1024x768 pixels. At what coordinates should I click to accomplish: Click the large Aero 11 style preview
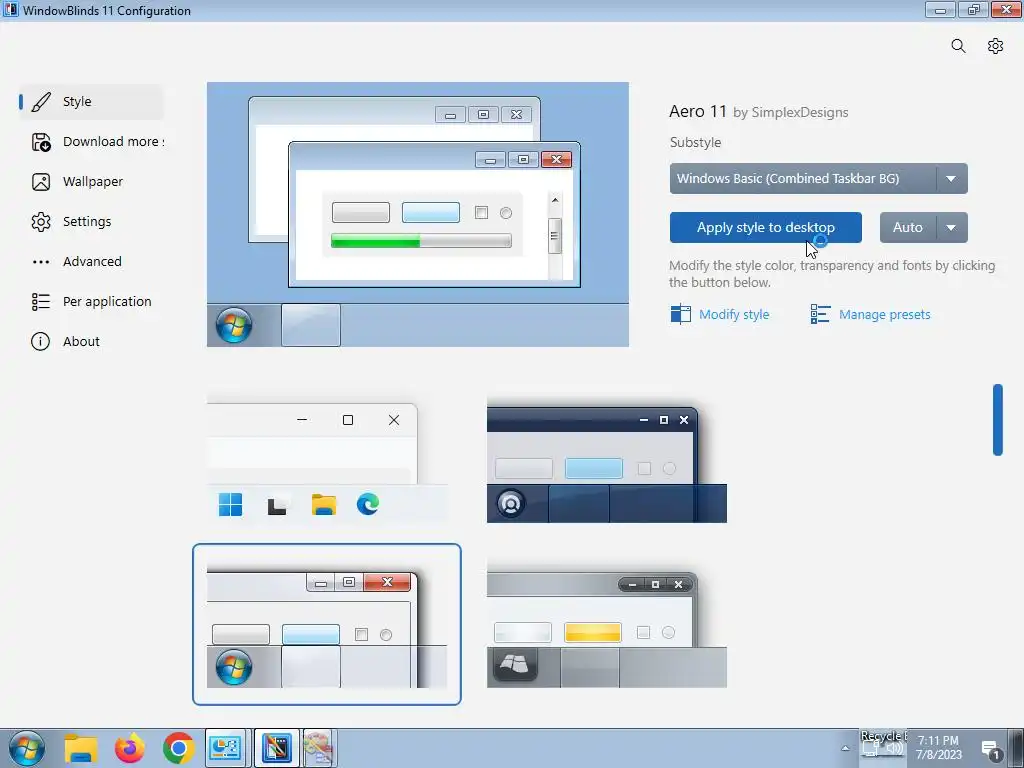point(418,214)
